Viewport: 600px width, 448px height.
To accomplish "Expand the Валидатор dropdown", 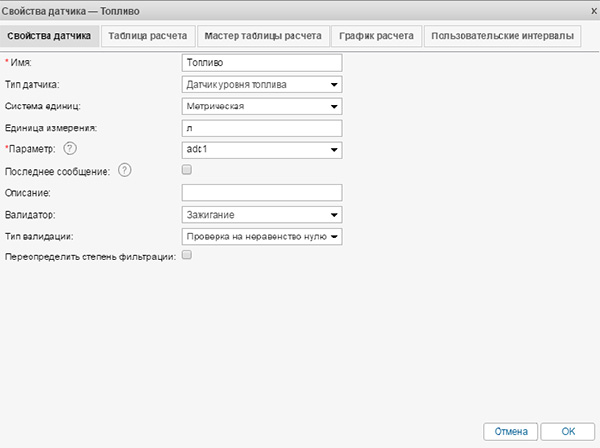I will 262,214.
